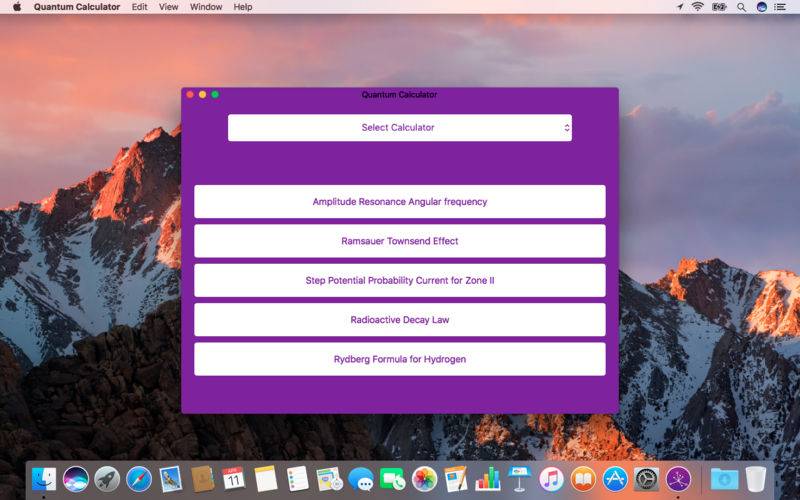The height and width of the screenshot is (500, 800).
Task: Open the Quantum Calculator app menu
Action: 77,7
